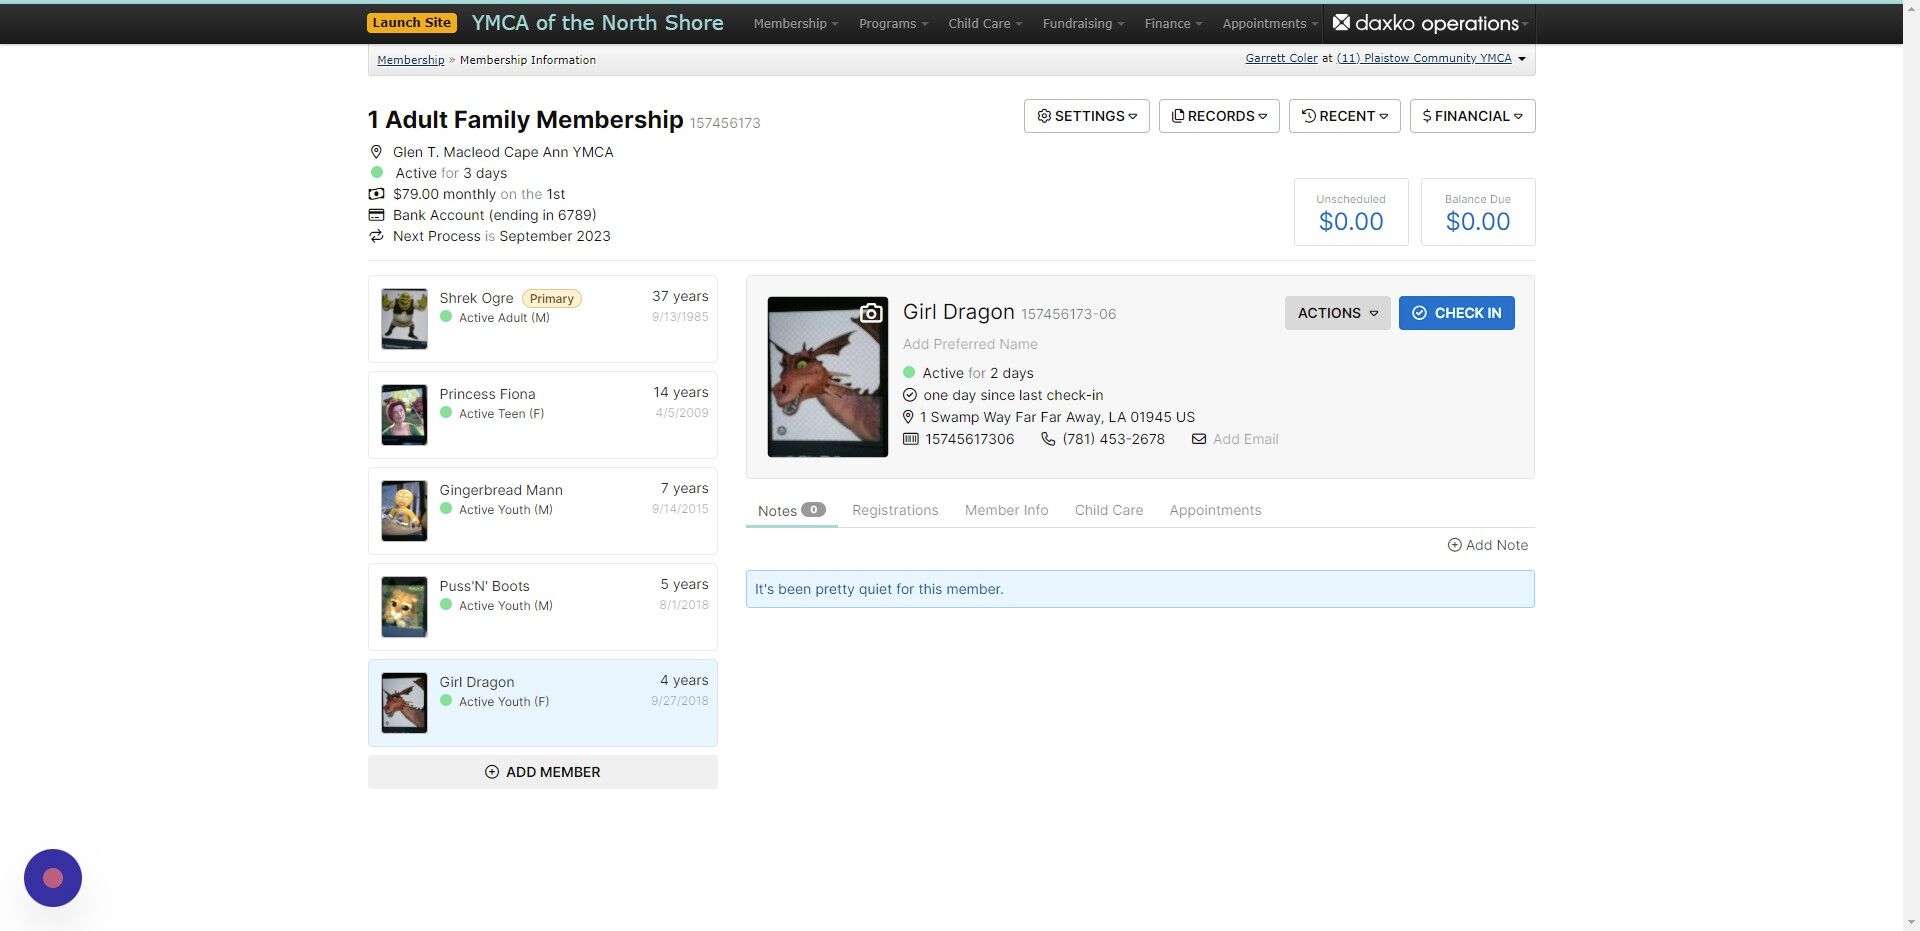The image size is (1920, 931).
Task: Switch to the Appointments tab below profile
Action: click(x=1215, y=510)
